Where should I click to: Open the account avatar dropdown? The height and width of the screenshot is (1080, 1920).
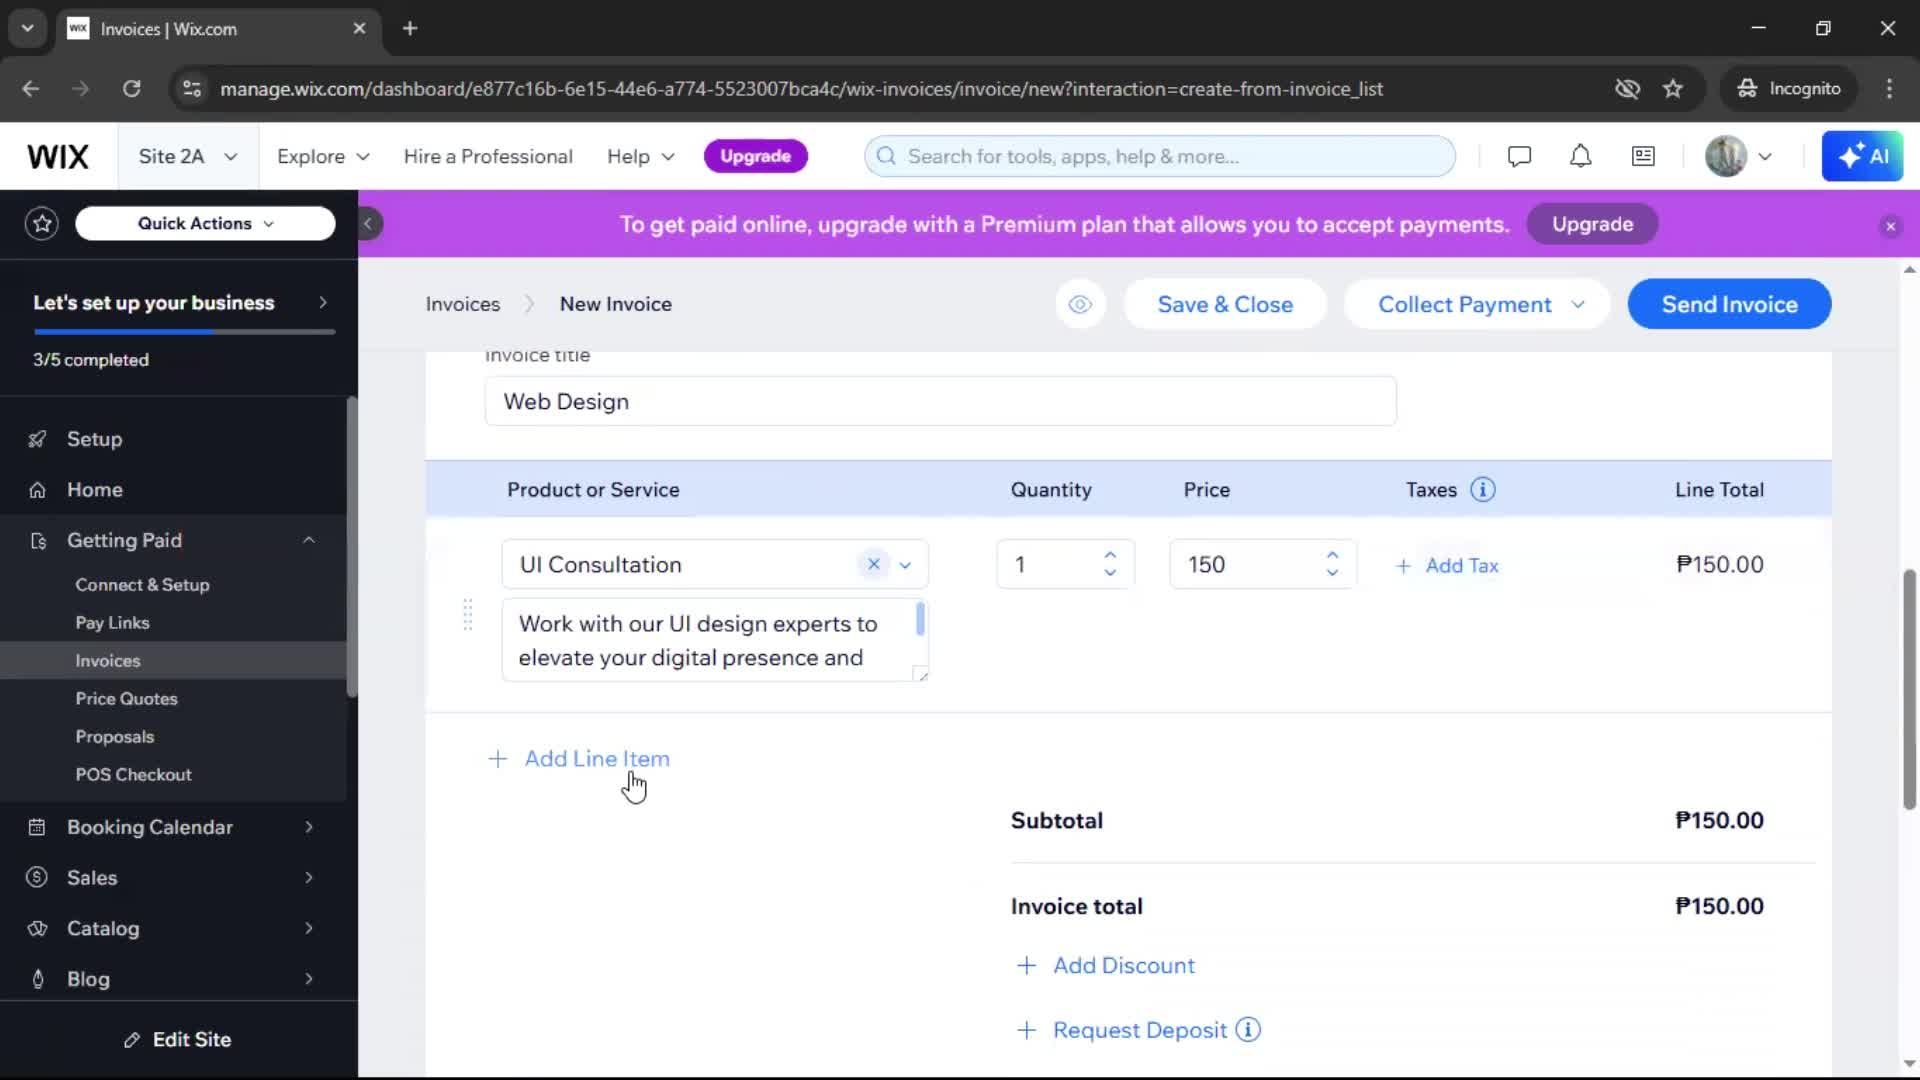[x=1739, y=157]
